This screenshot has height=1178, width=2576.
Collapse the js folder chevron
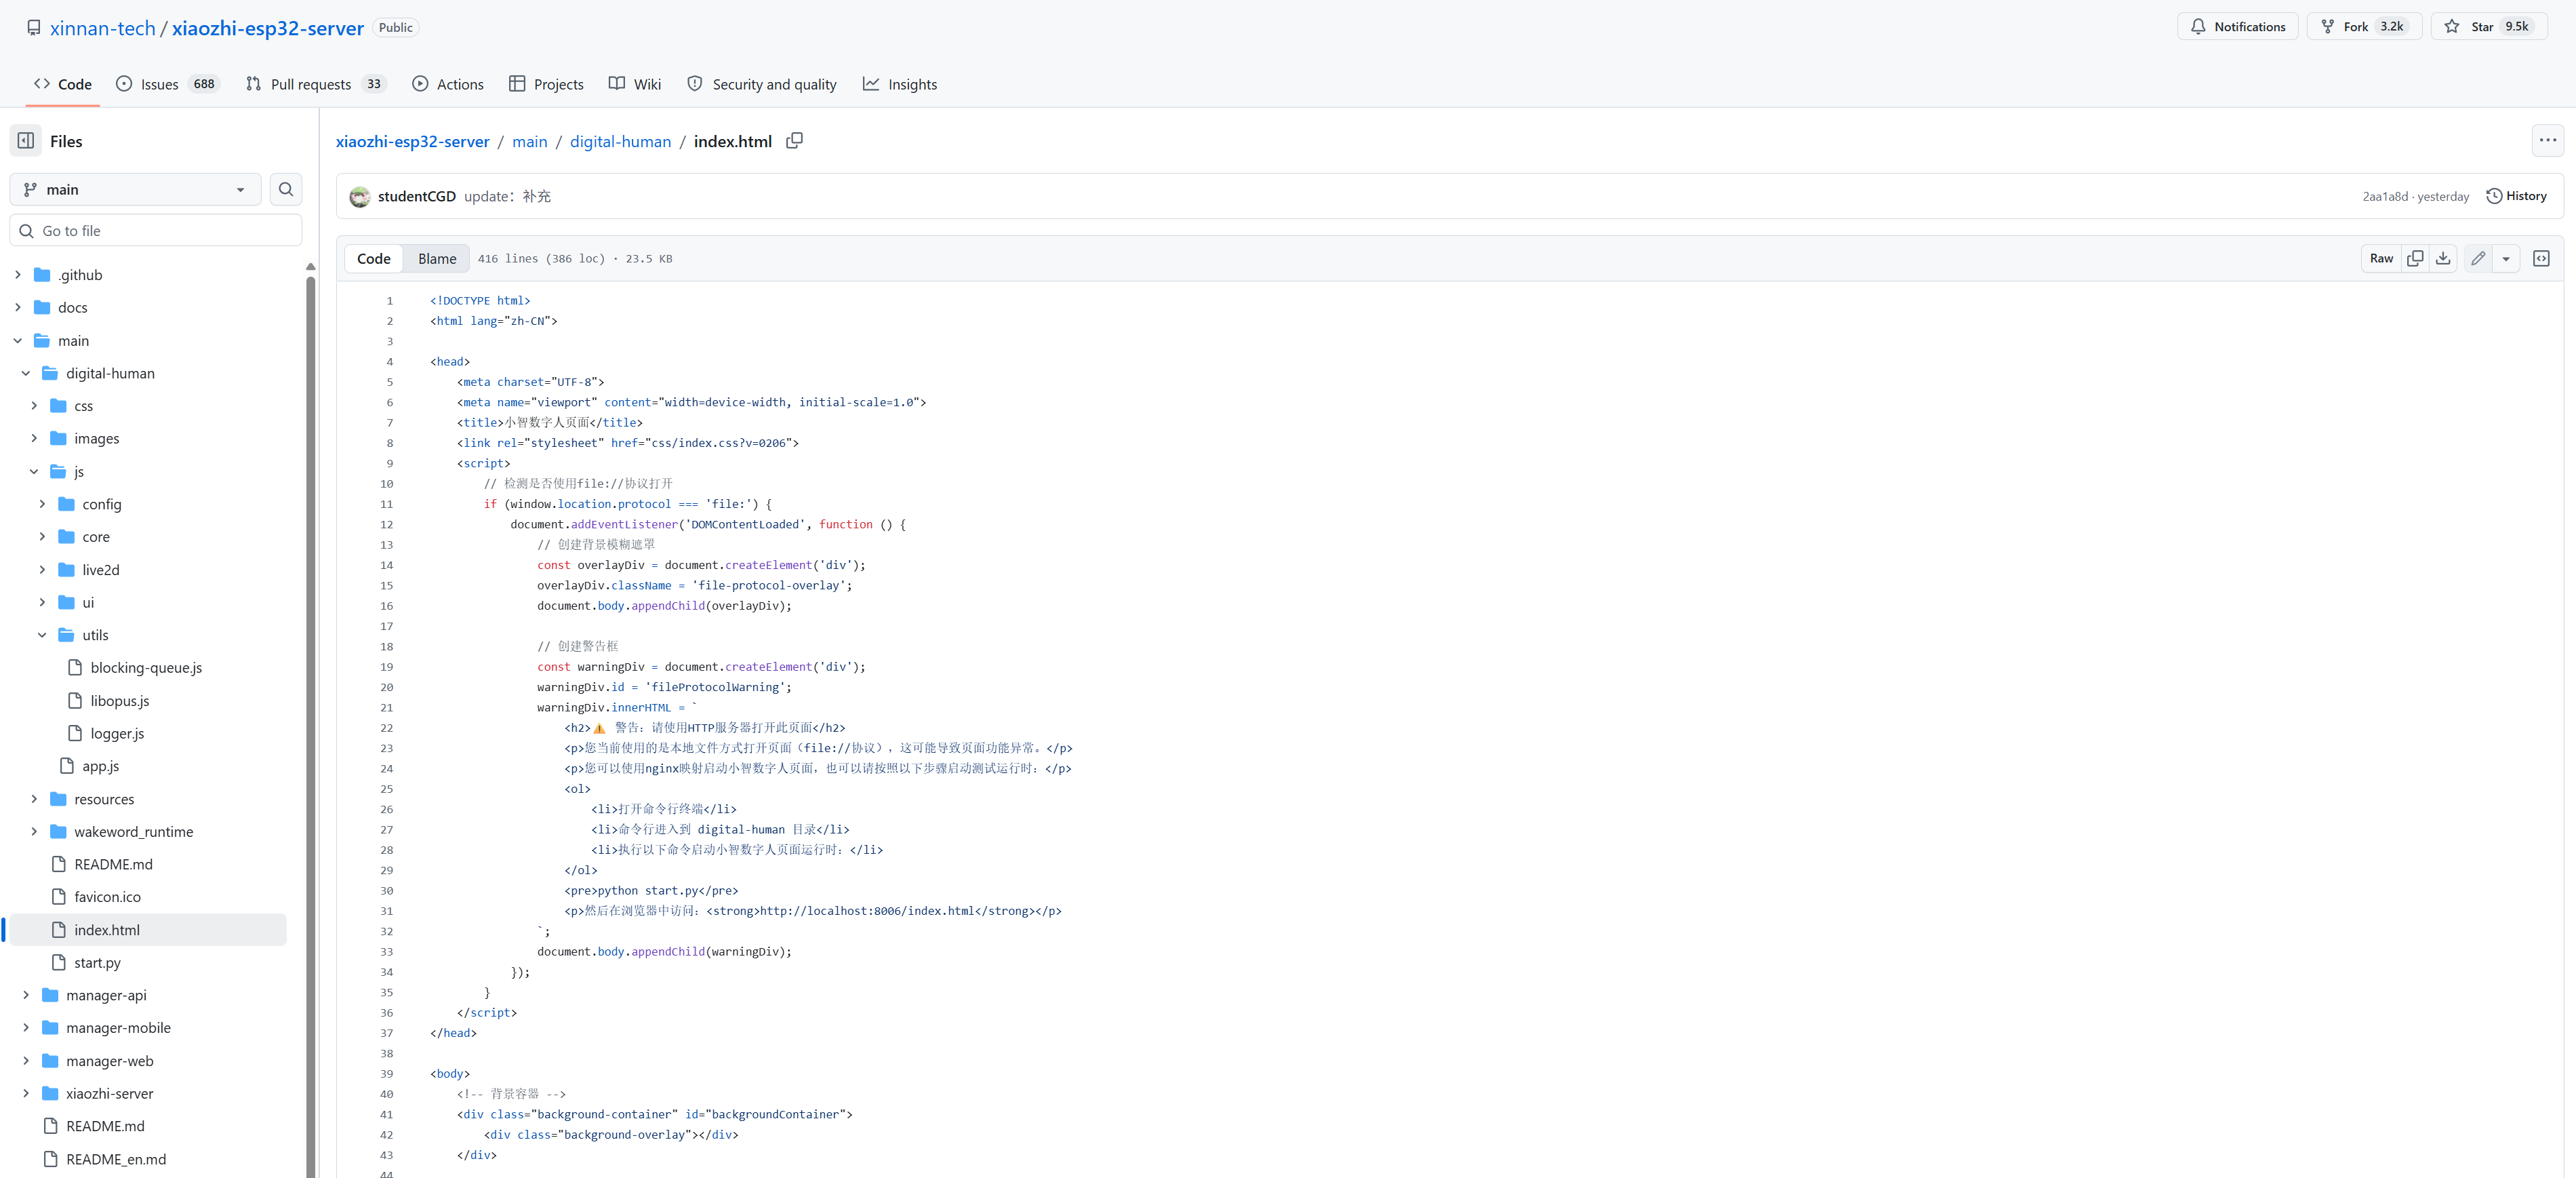tap(34, 472)
